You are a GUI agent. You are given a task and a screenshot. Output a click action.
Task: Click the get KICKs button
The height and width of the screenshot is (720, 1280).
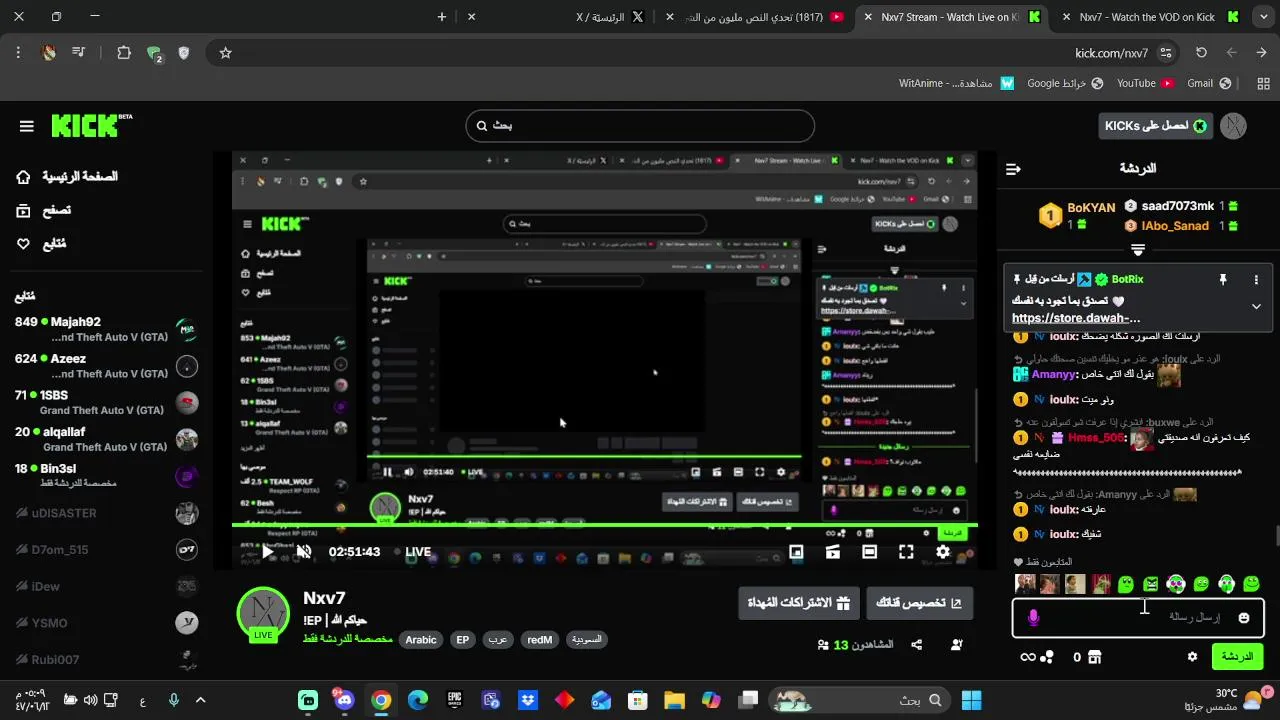pyautogui.click(x=1155, y=126)
